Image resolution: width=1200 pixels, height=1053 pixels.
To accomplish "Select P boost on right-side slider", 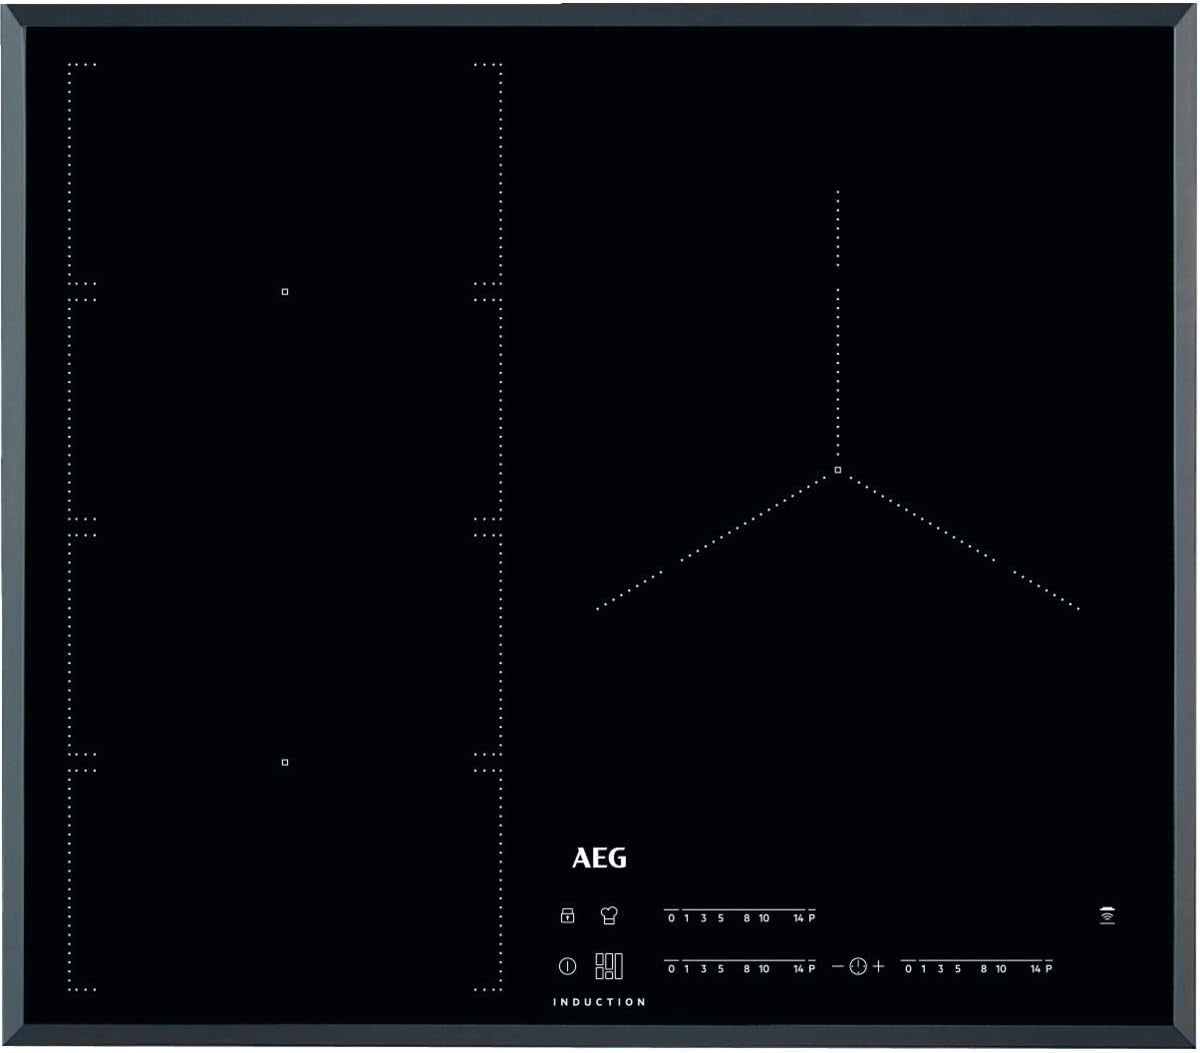I will coord(1048,969).
